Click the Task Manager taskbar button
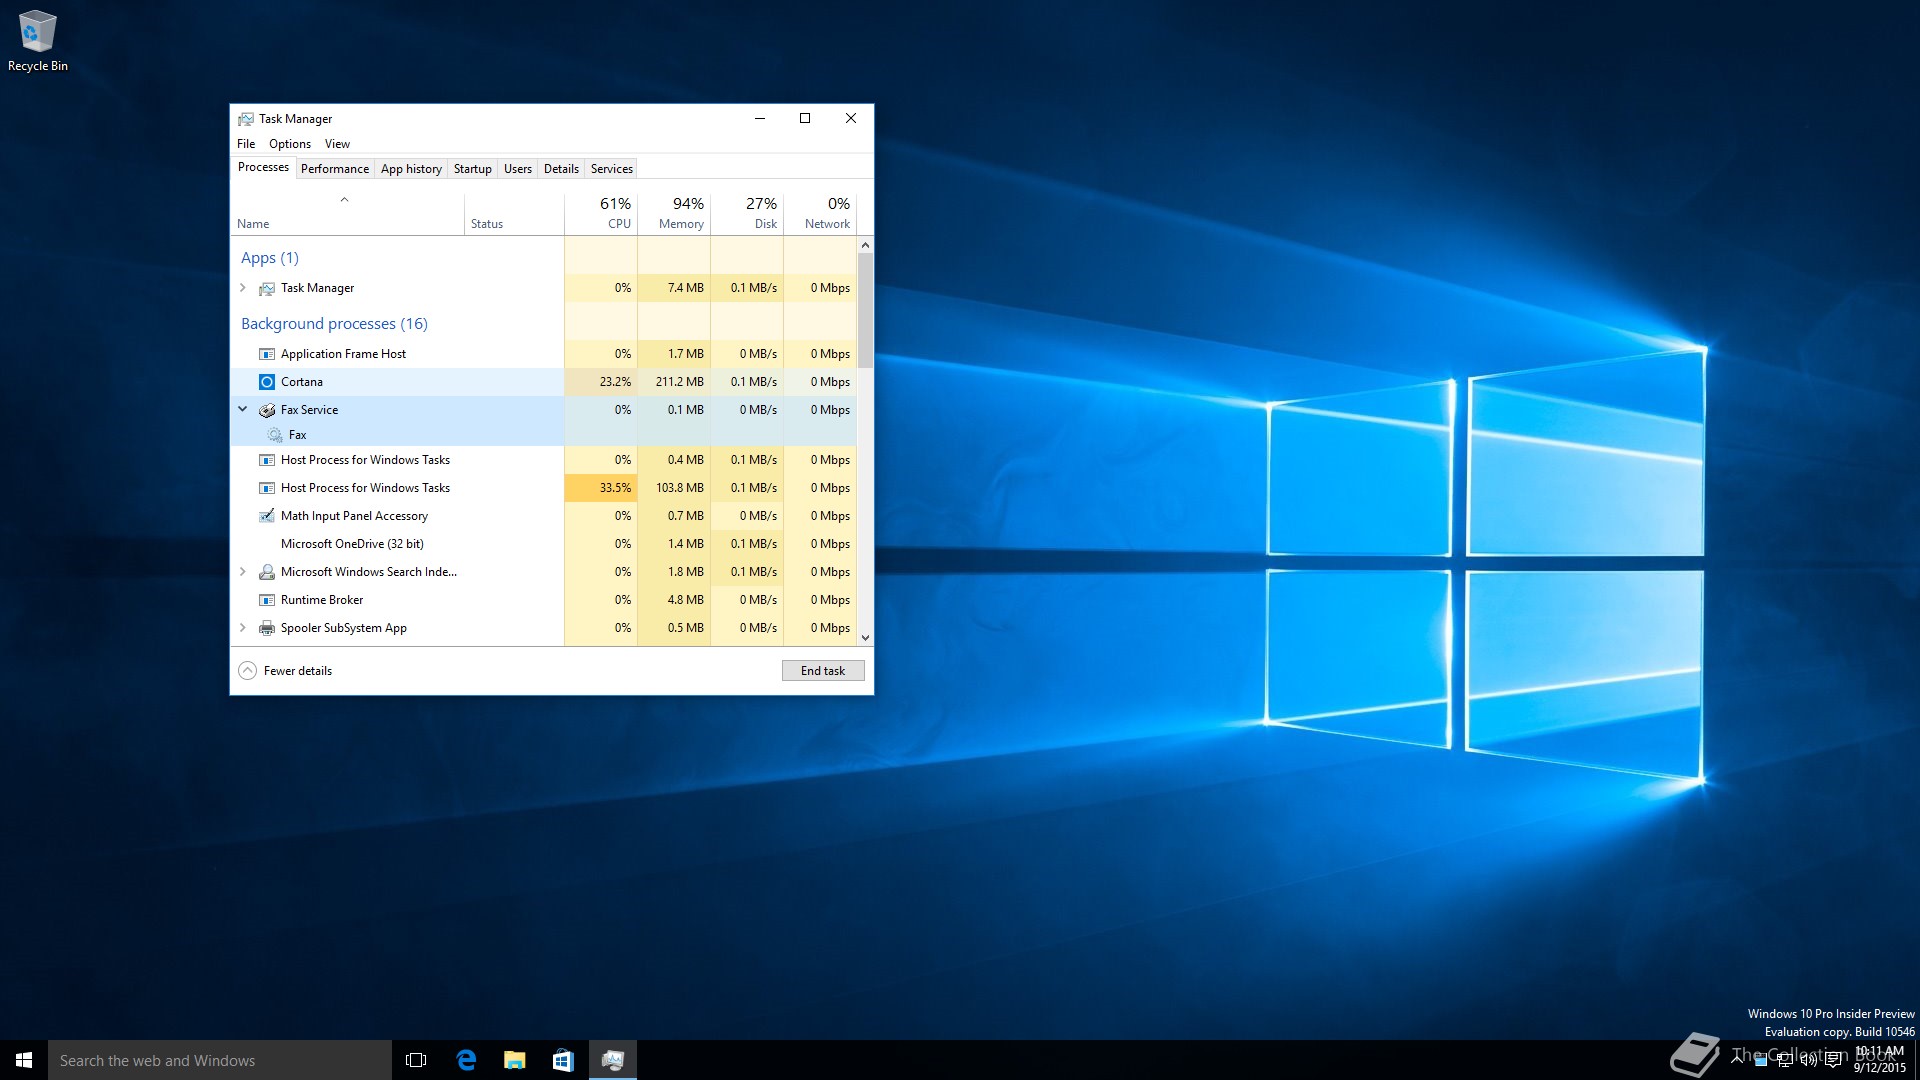The width and height of the screenshot is (1920, 1080). pyautogui.click(x=612, y=1060)
